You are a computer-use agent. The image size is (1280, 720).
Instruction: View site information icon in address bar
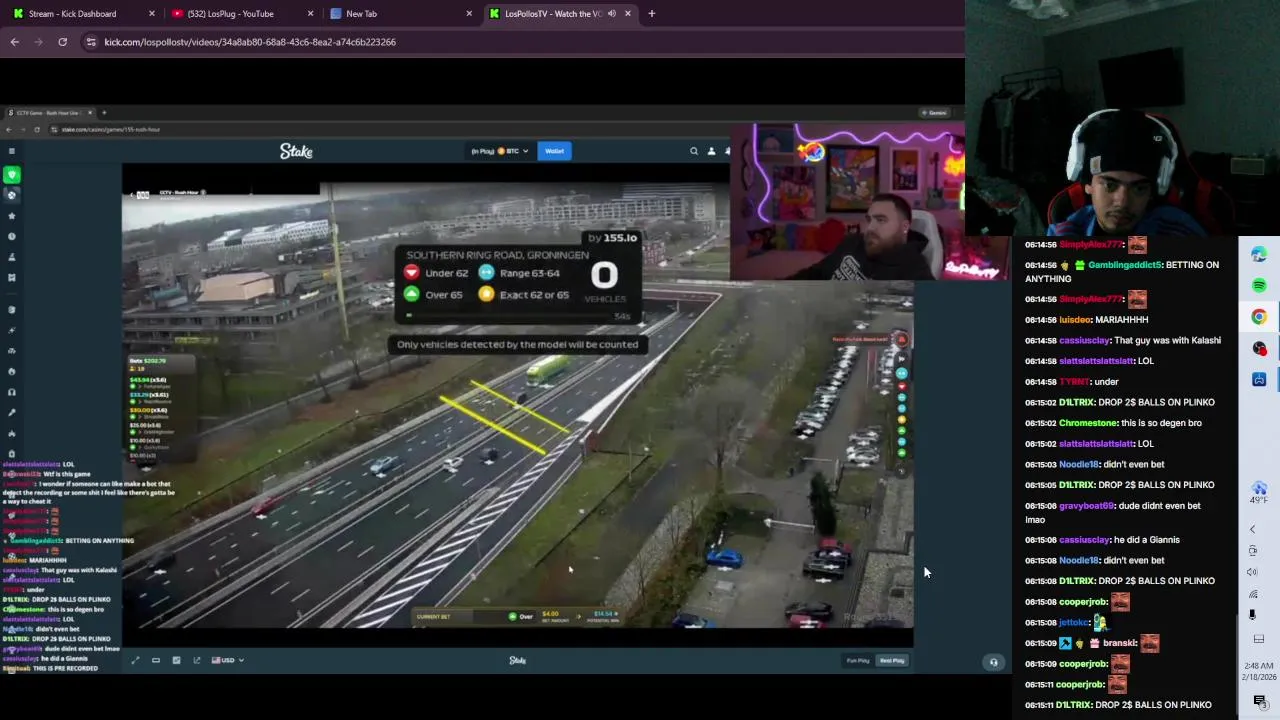click(x=91, y=42)
